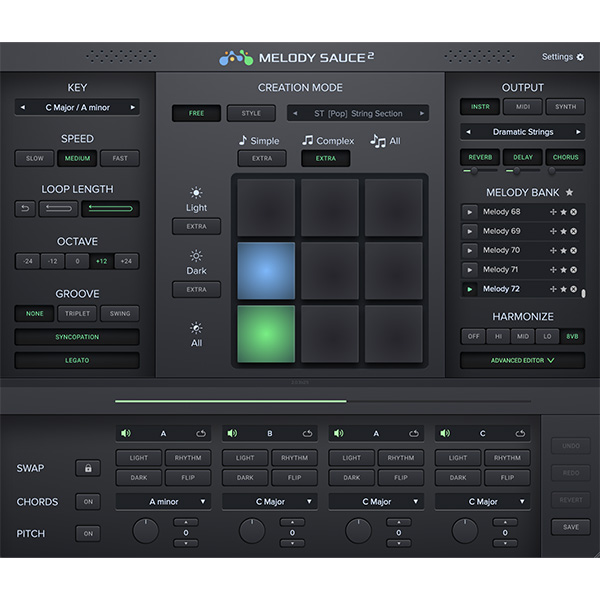The width and height of the screenshot is (600, 600).
Task: Toggle the Reverb effect
Action: click(x=480, y=157)
